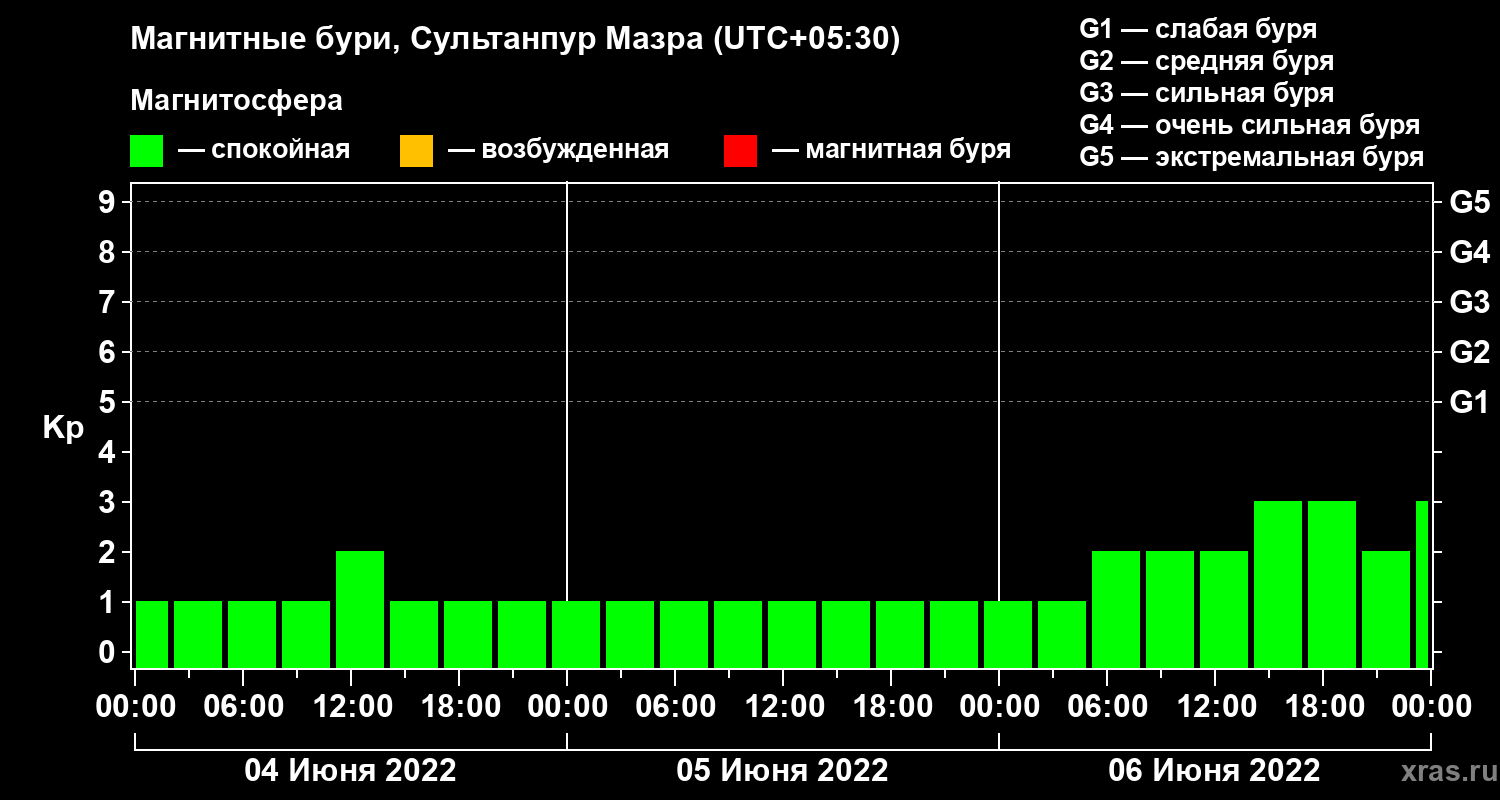This screenshot has width=1500, height=800.
Task: Click the right-axis label G4
Action: tap(1469, 252)
